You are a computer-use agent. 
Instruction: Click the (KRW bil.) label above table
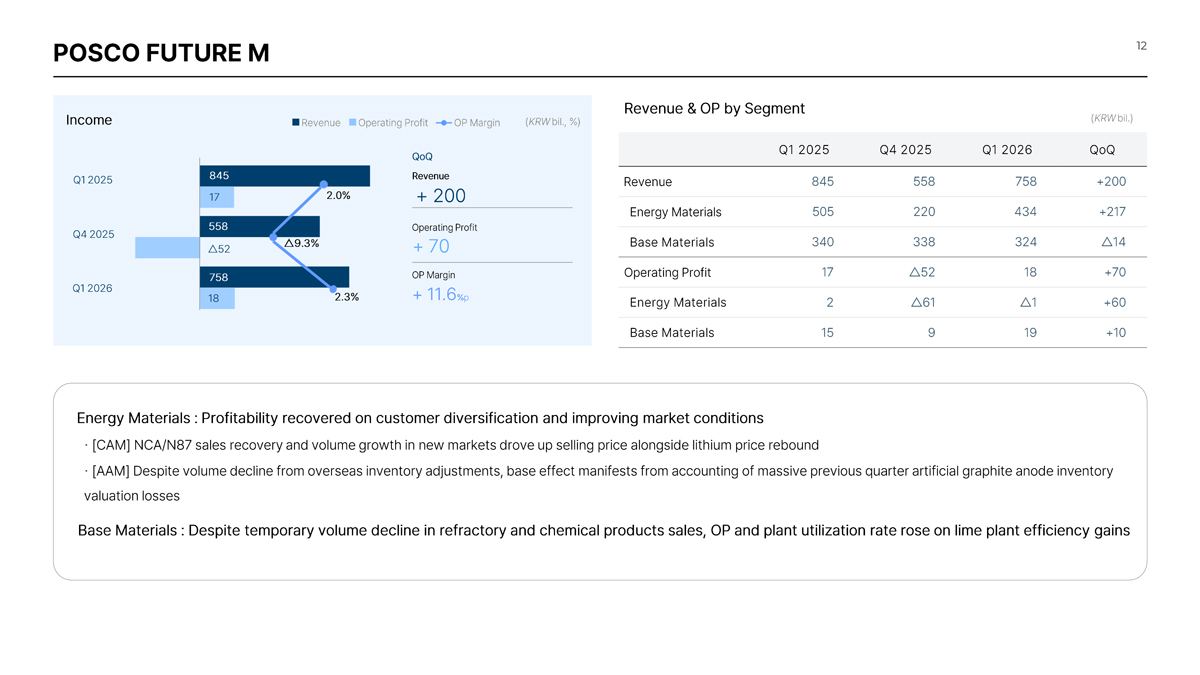pyautogui.click(x=1113, y=118)
